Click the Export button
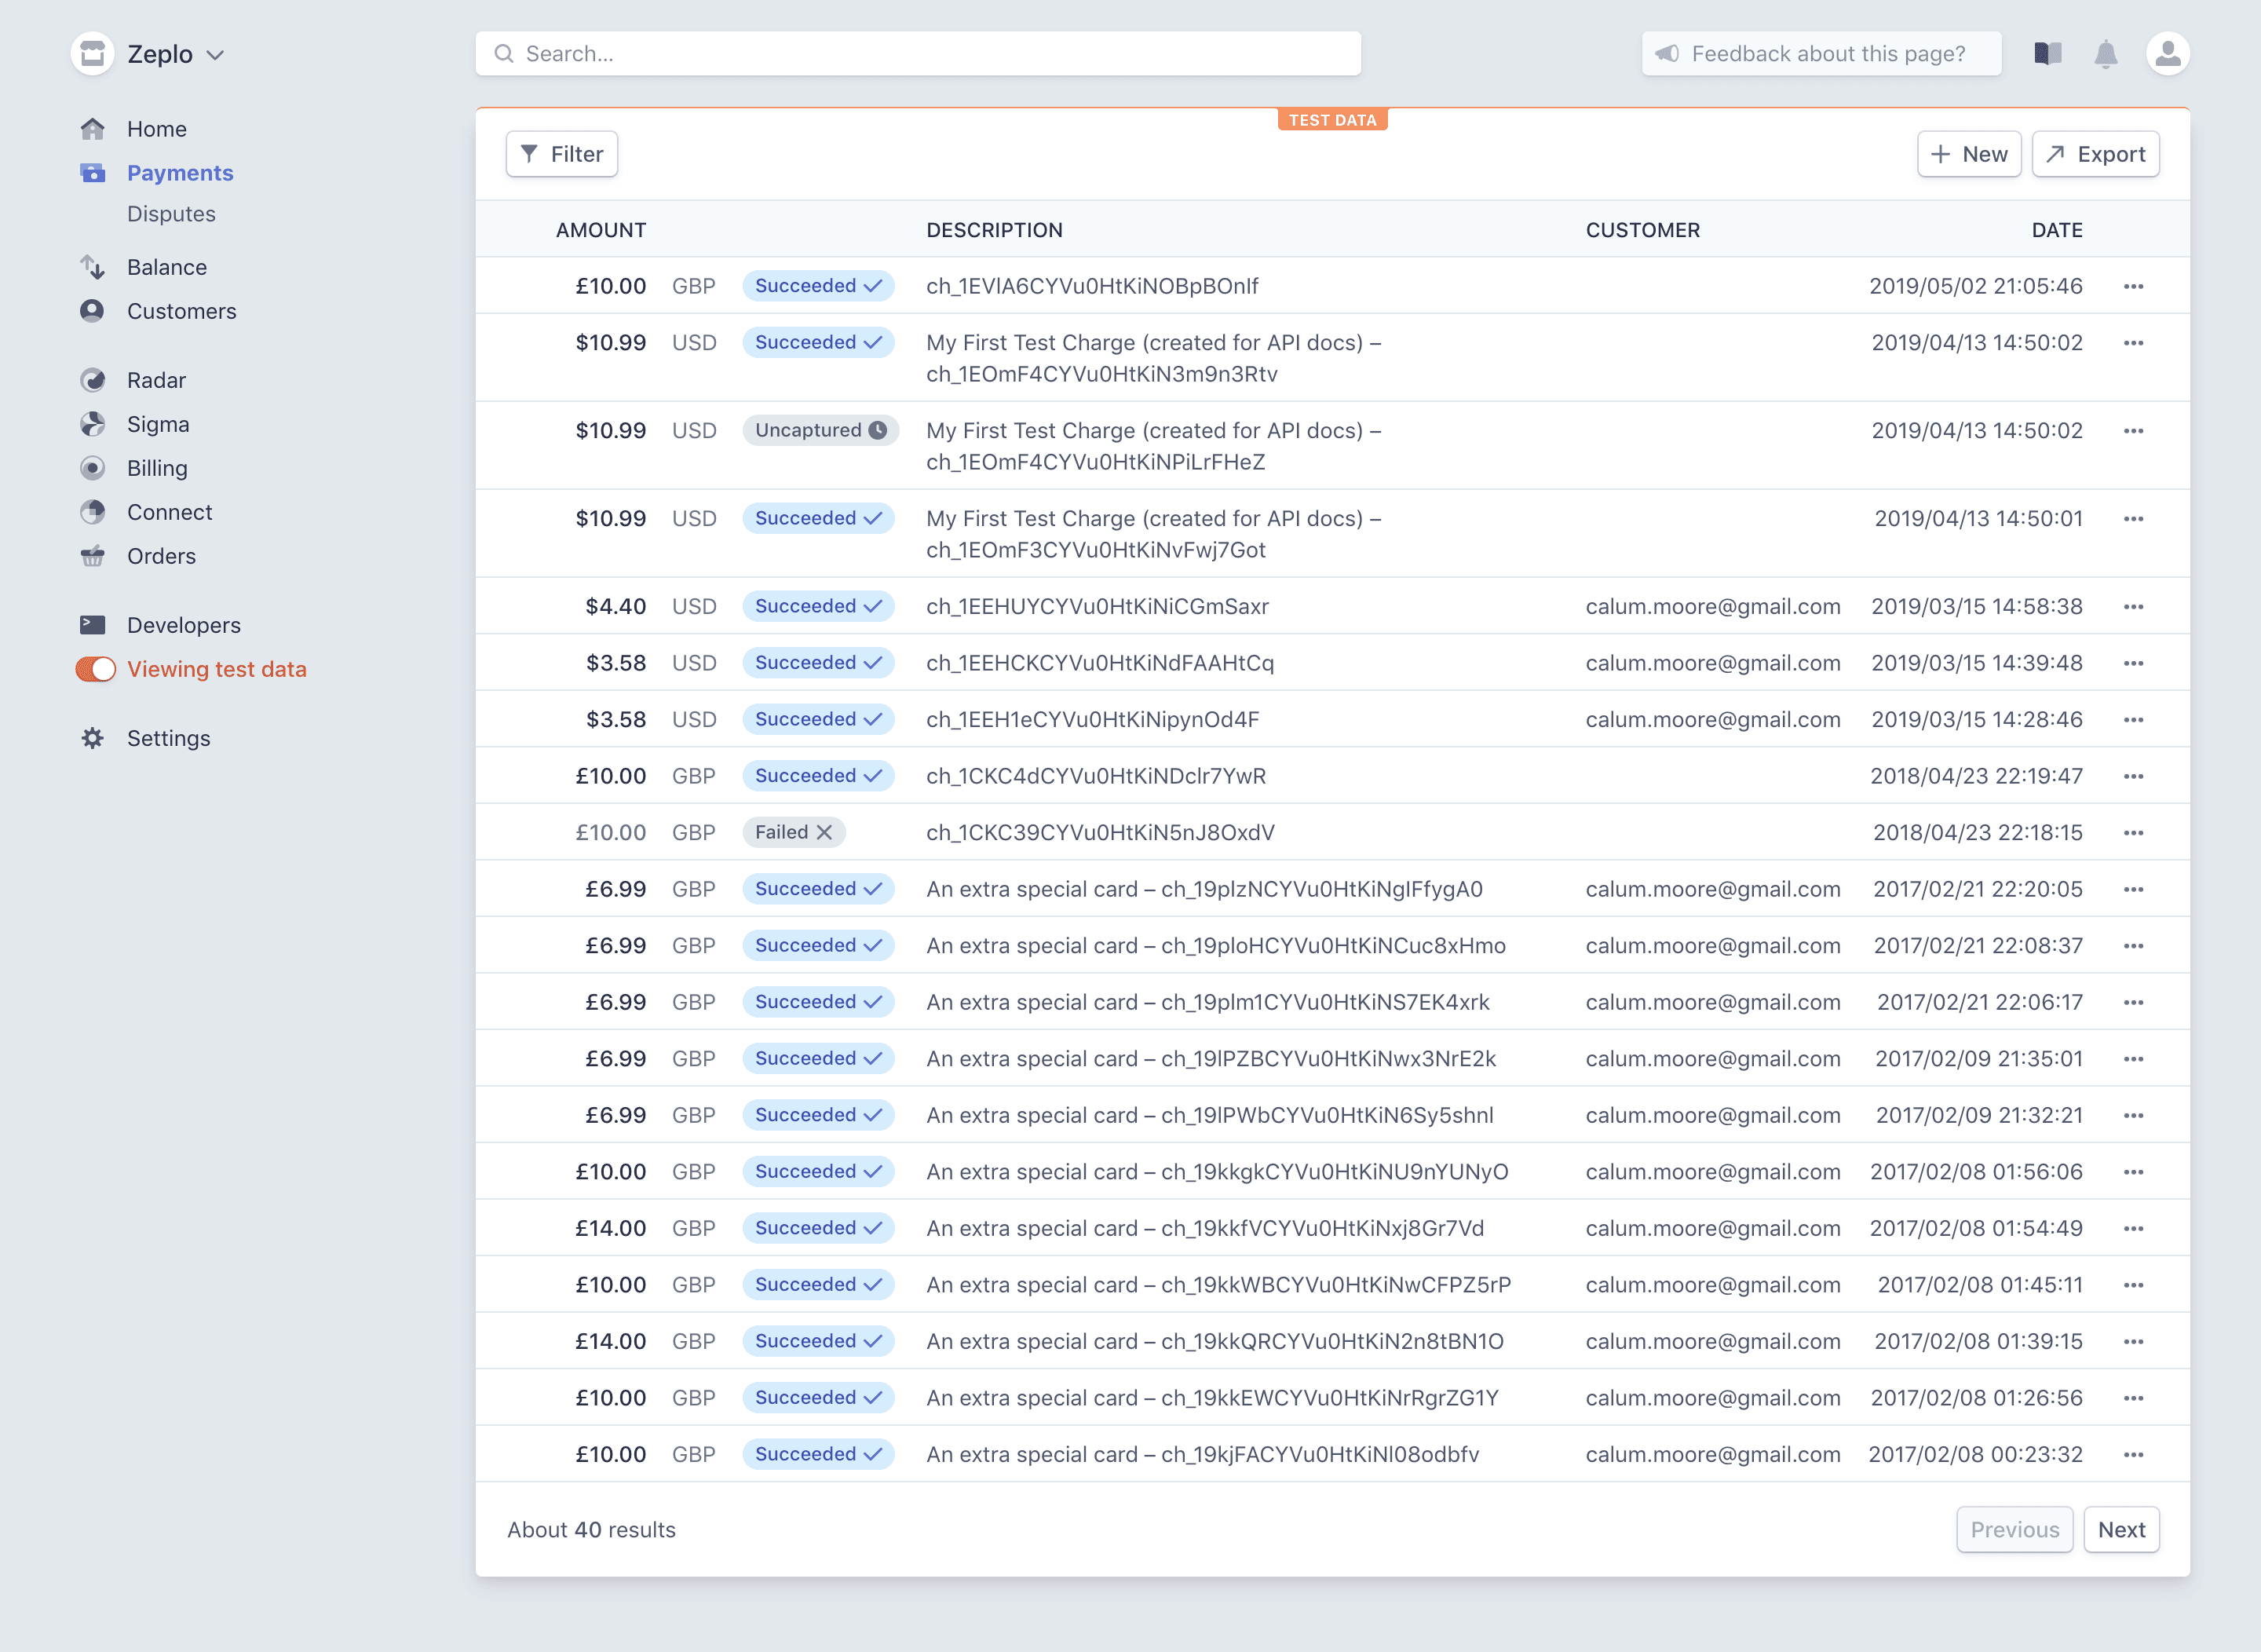 (2095, 154)
